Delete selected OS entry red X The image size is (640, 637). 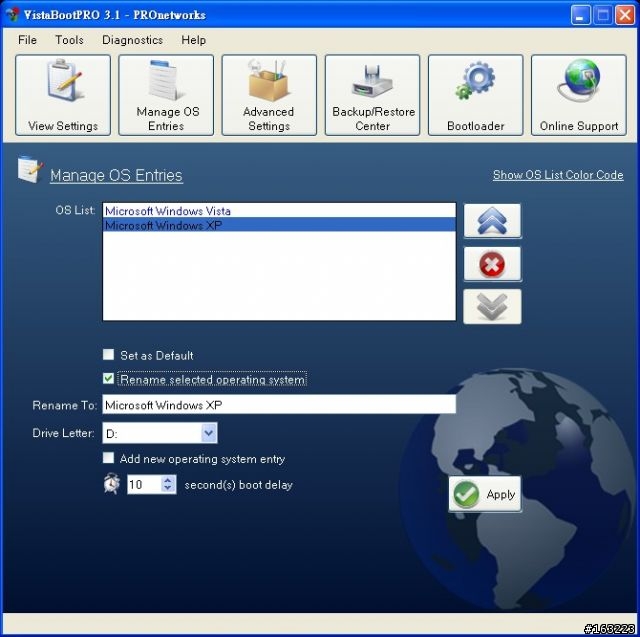point(492,264)
